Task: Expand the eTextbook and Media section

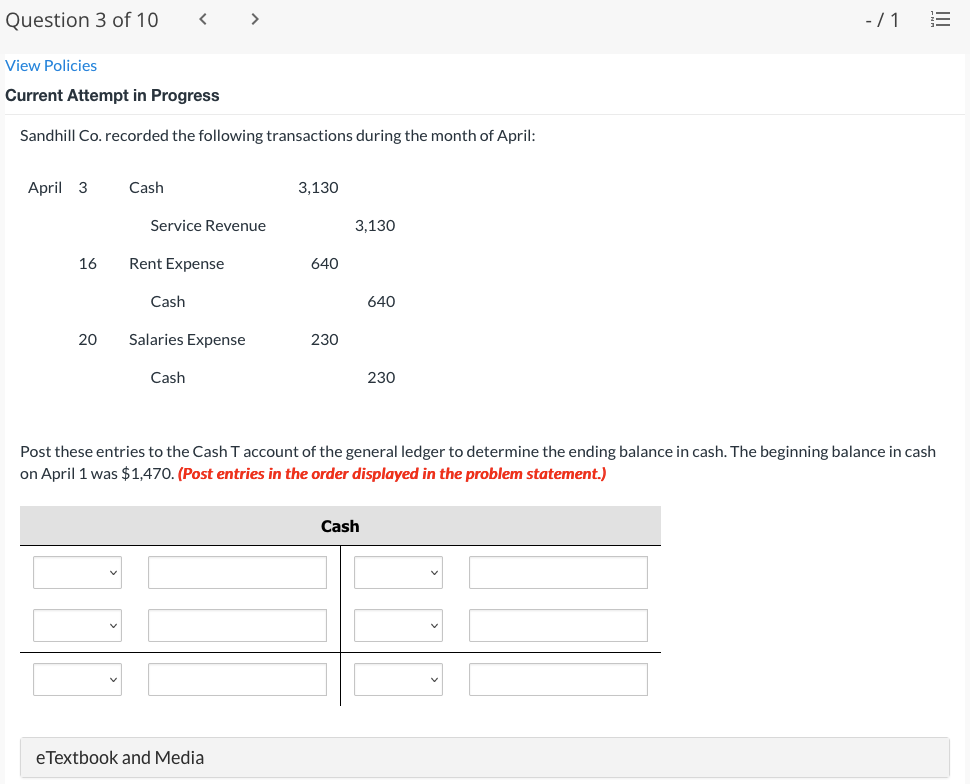Action: click(484, 757)
